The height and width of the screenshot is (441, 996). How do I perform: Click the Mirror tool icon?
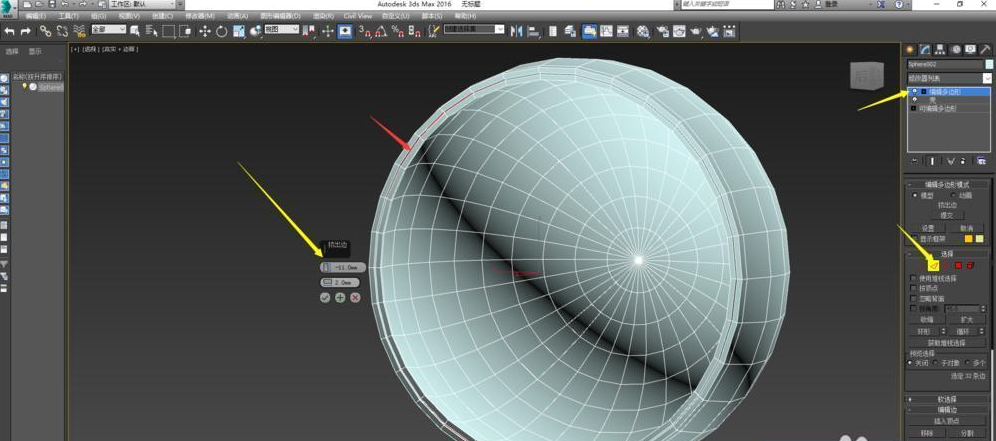(x=517, y=31)
